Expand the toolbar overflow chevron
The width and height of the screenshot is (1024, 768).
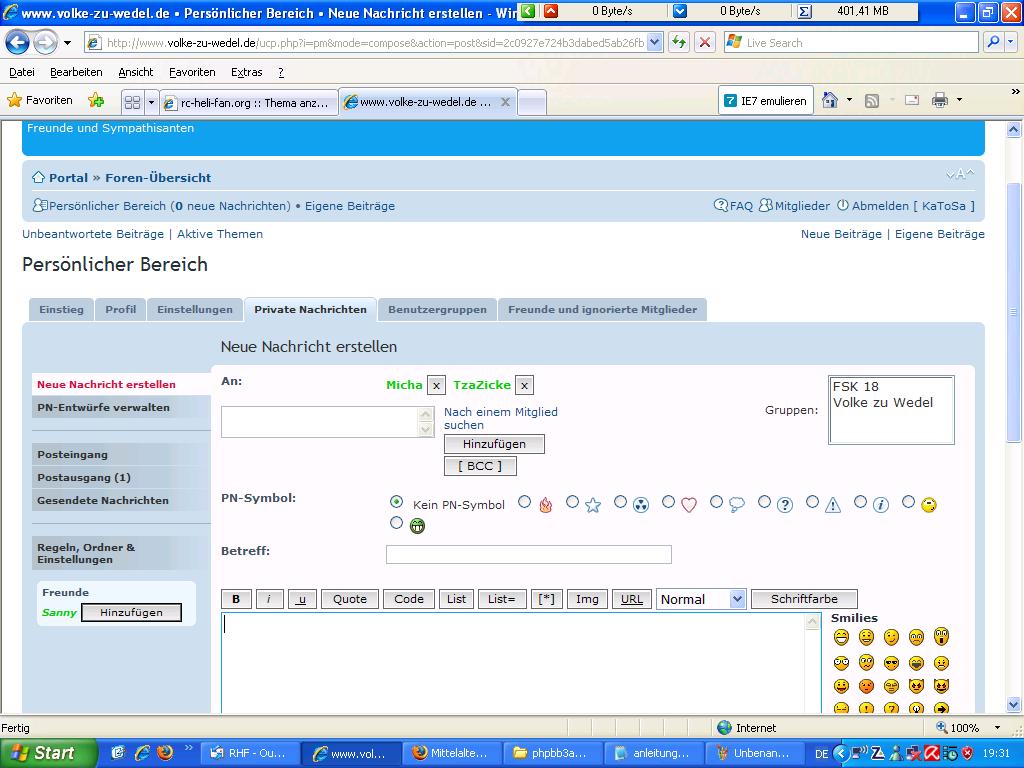[x=1016, y=92]
